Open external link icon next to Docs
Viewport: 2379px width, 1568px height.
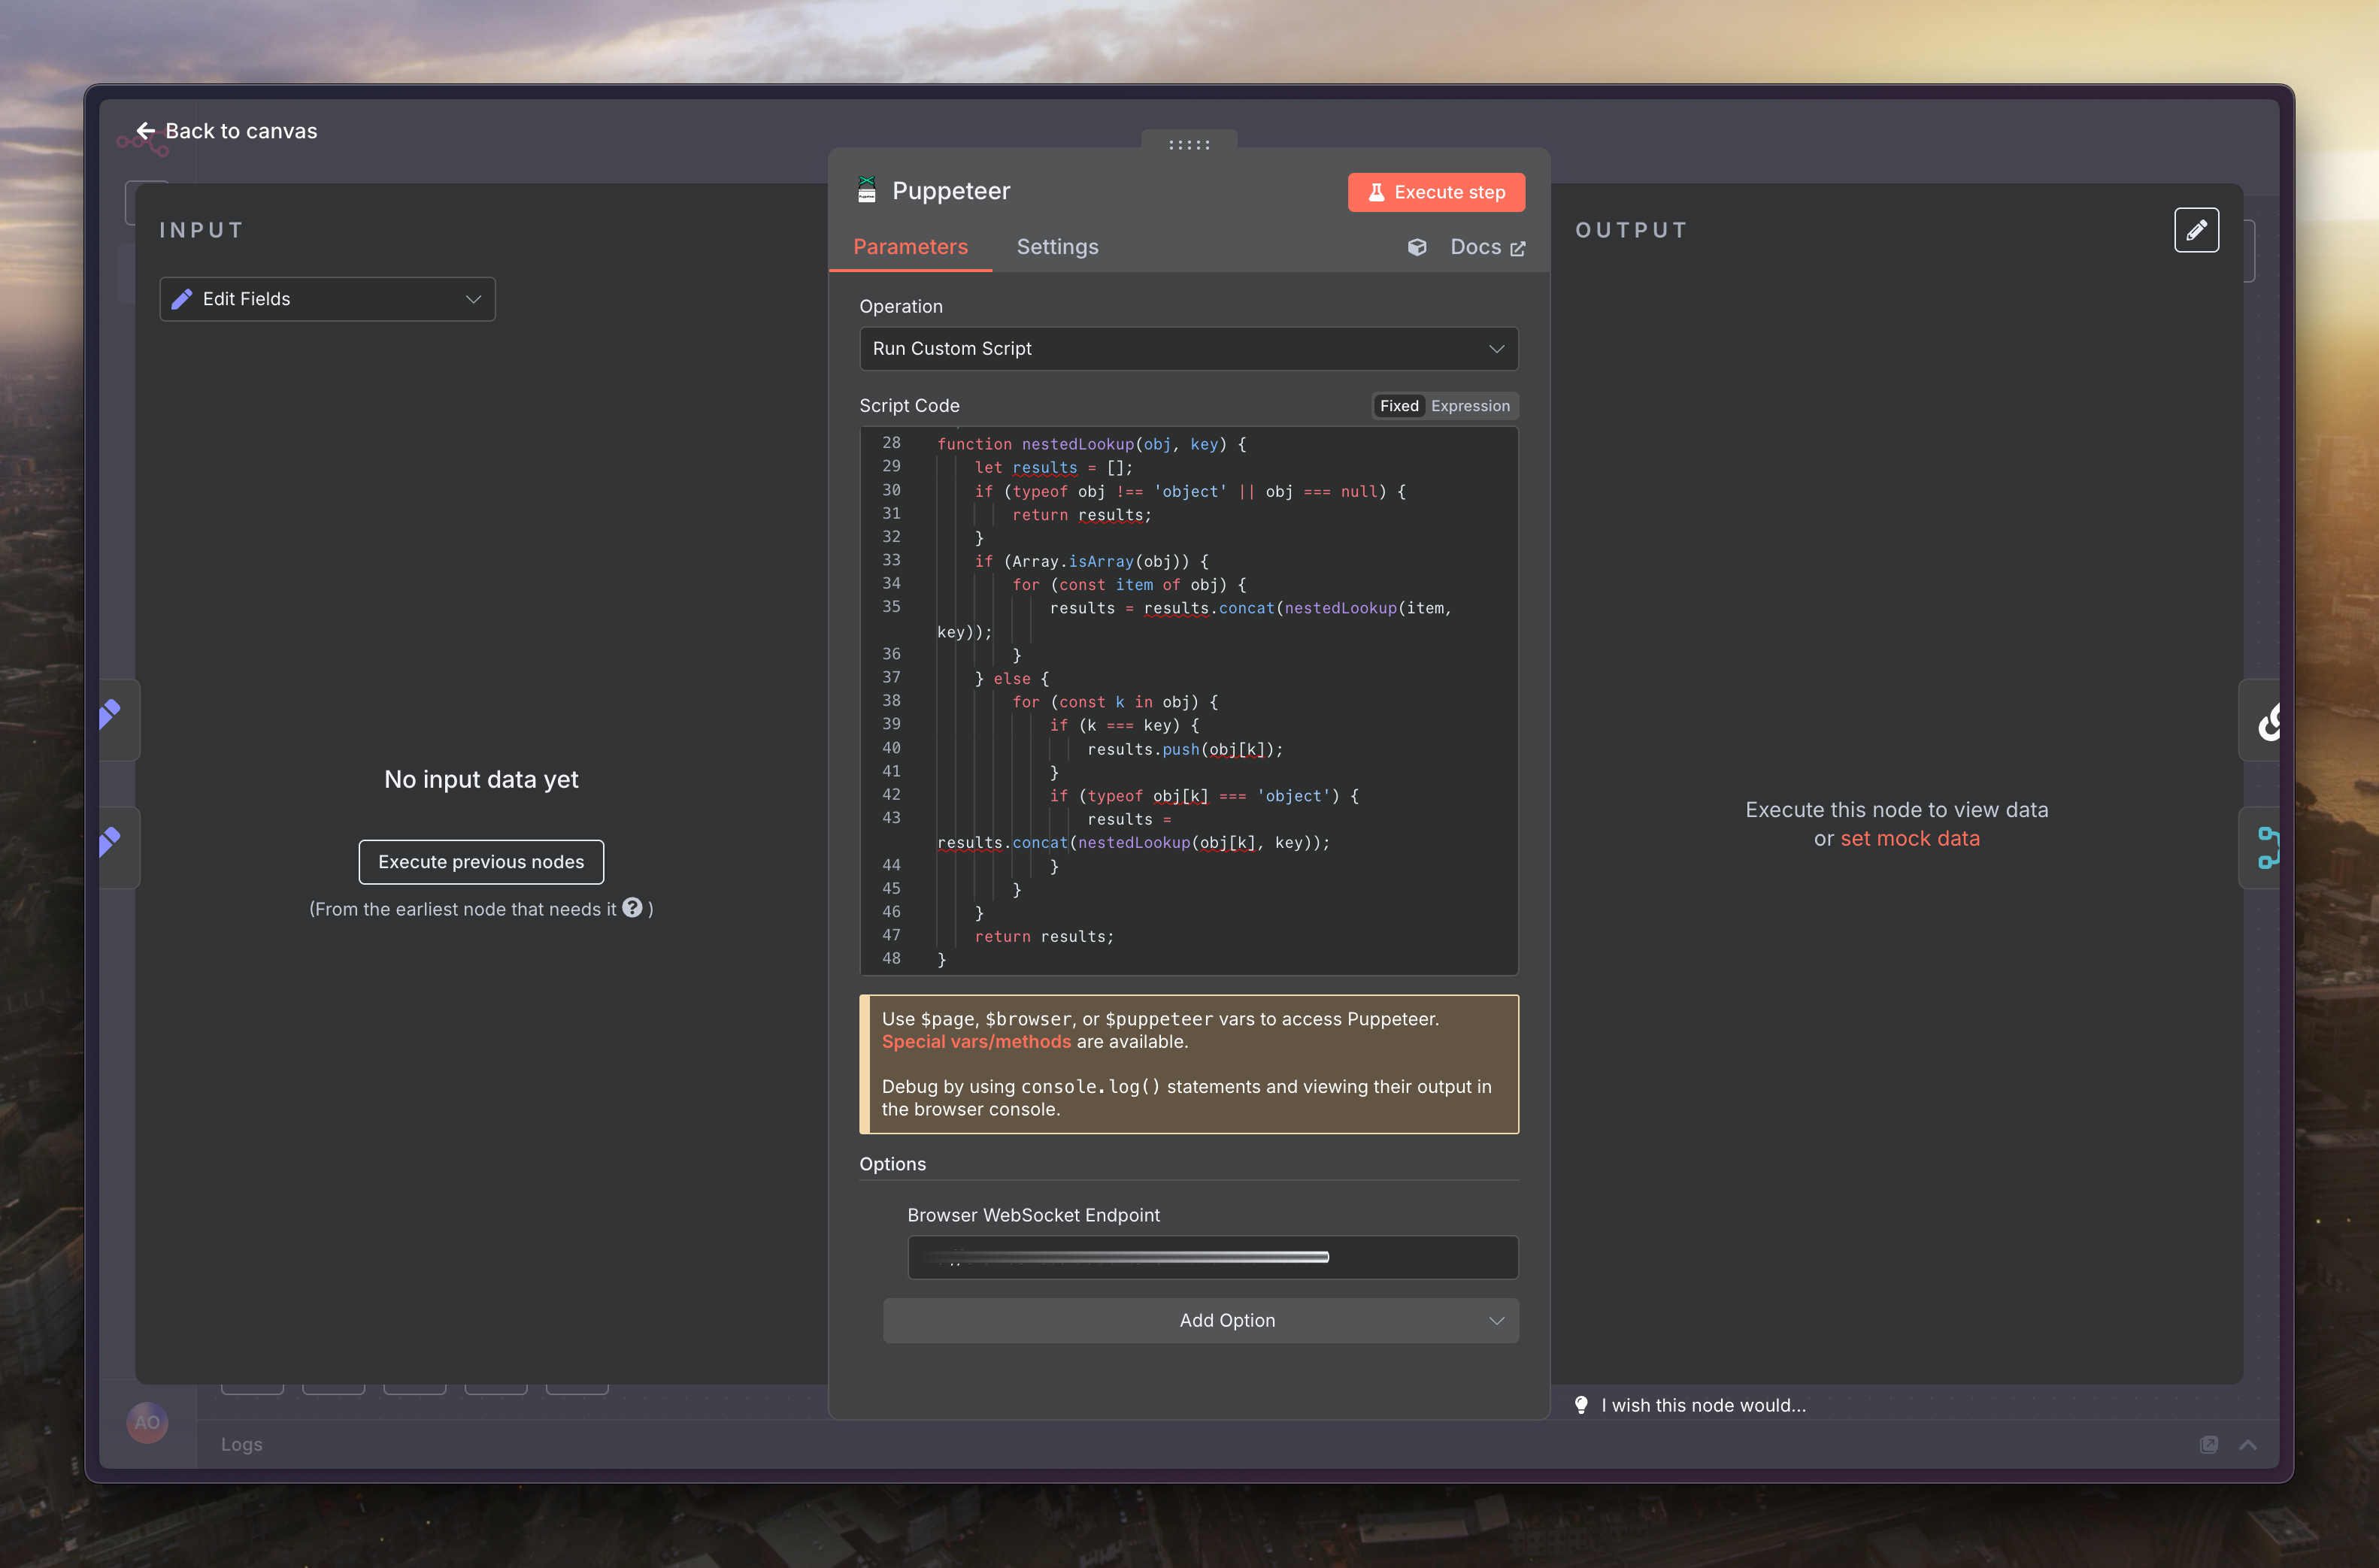point(1518,248)
